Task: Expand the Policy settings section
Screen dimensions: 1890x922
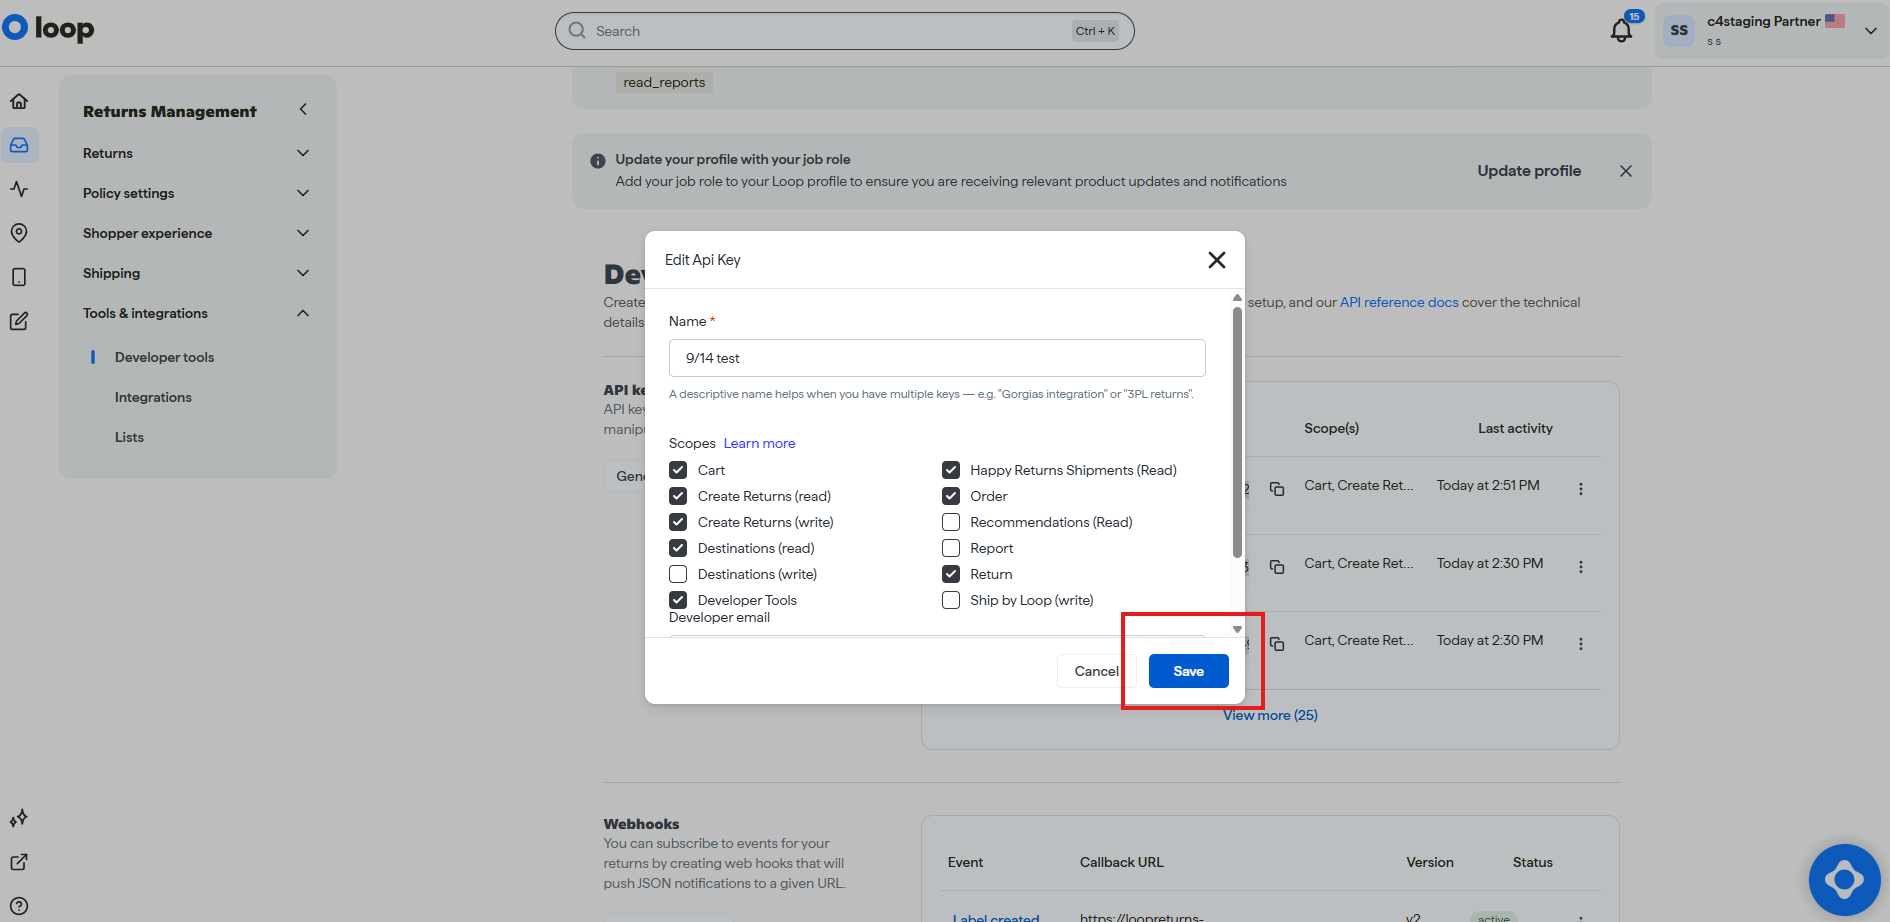Action: pyautogui.click(x=197, y=193)
